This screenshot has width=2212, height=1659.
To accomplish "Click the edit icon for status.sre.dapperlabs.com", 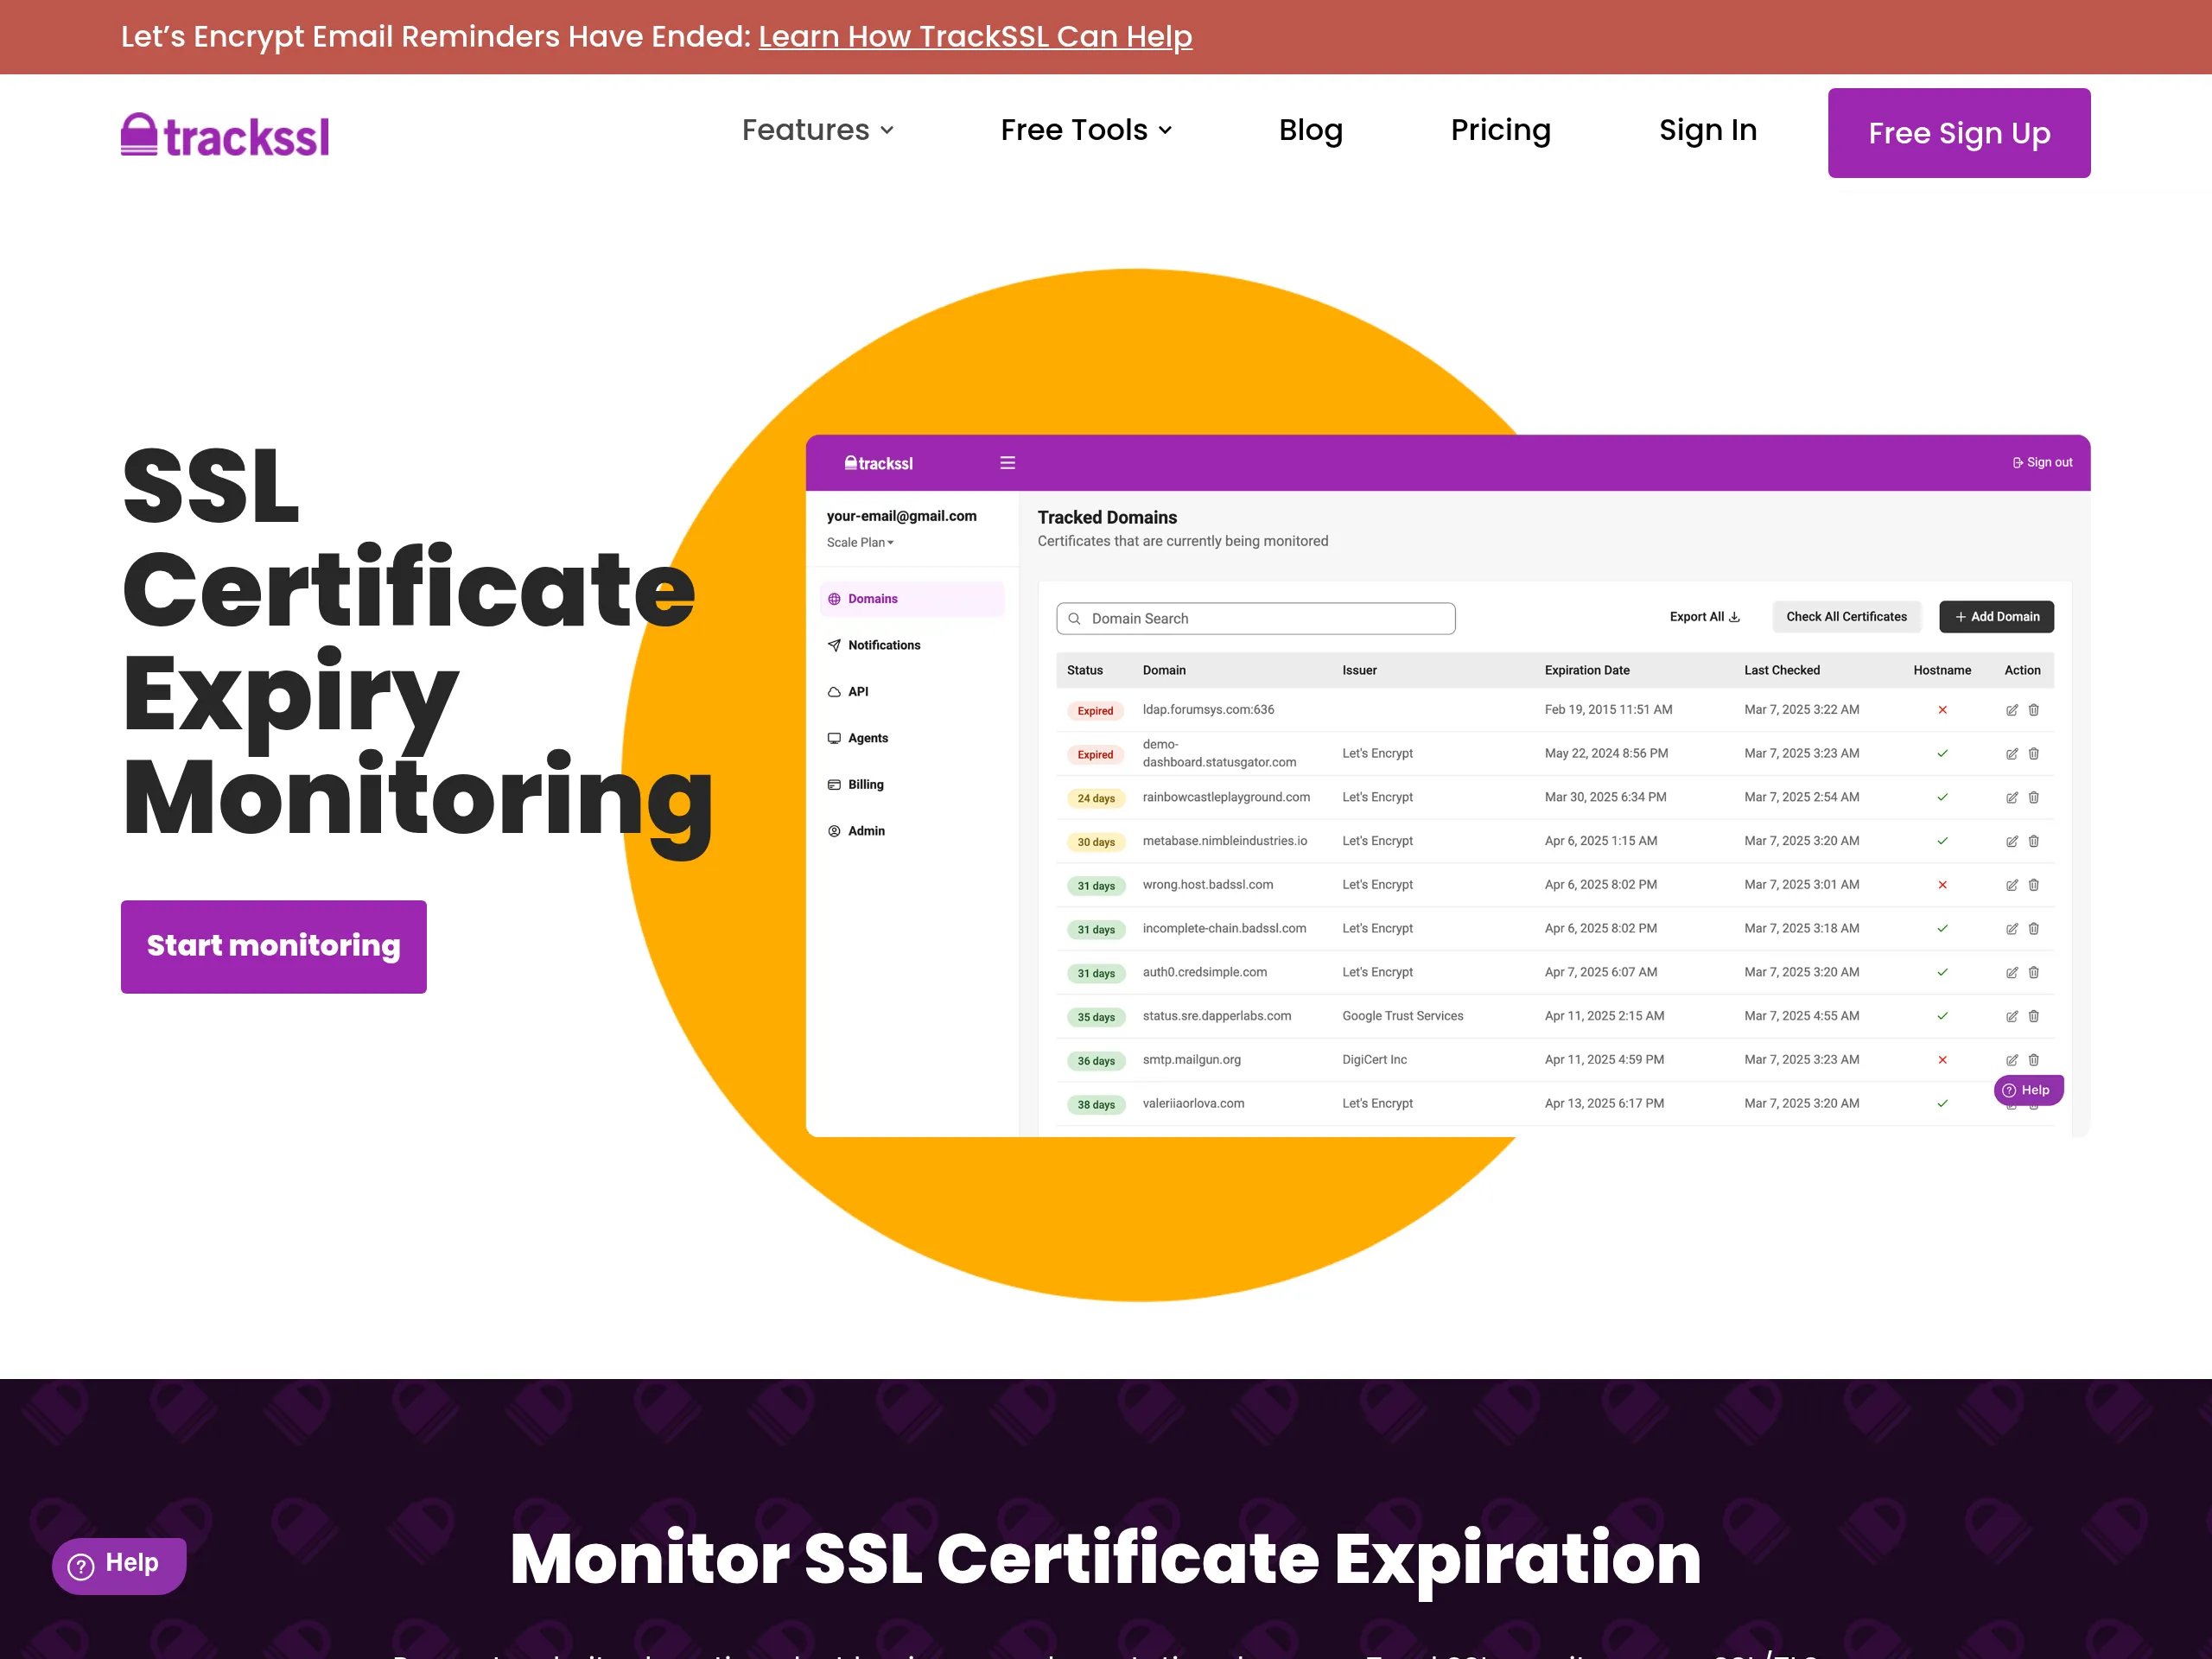I will click(x=2011, y=1016).
